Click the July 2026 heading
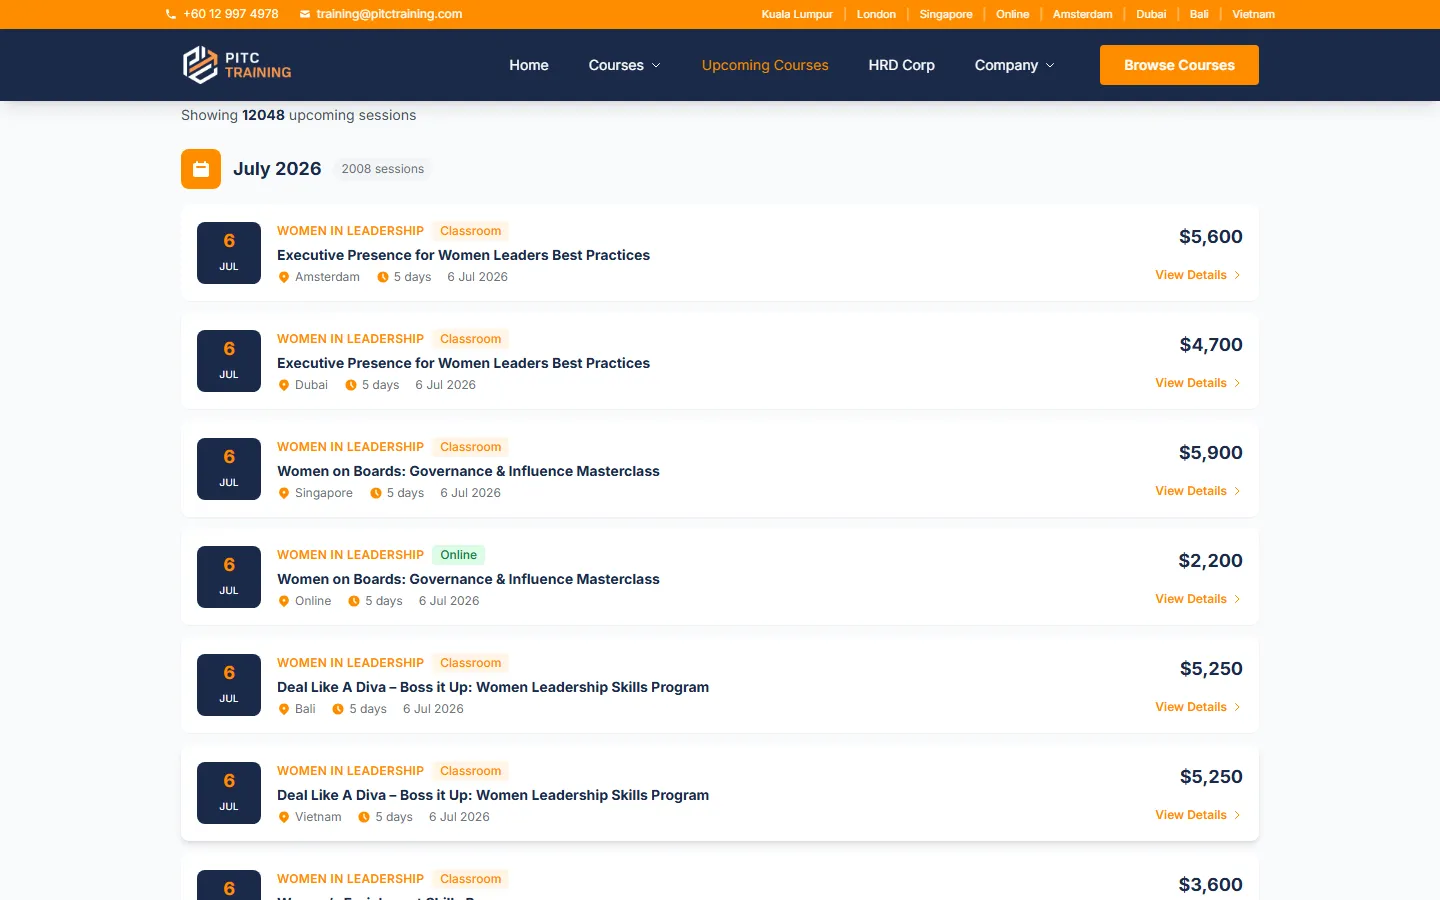This screenshot has height=900, width=1440. pyautogui.click(x=277, y=169)
